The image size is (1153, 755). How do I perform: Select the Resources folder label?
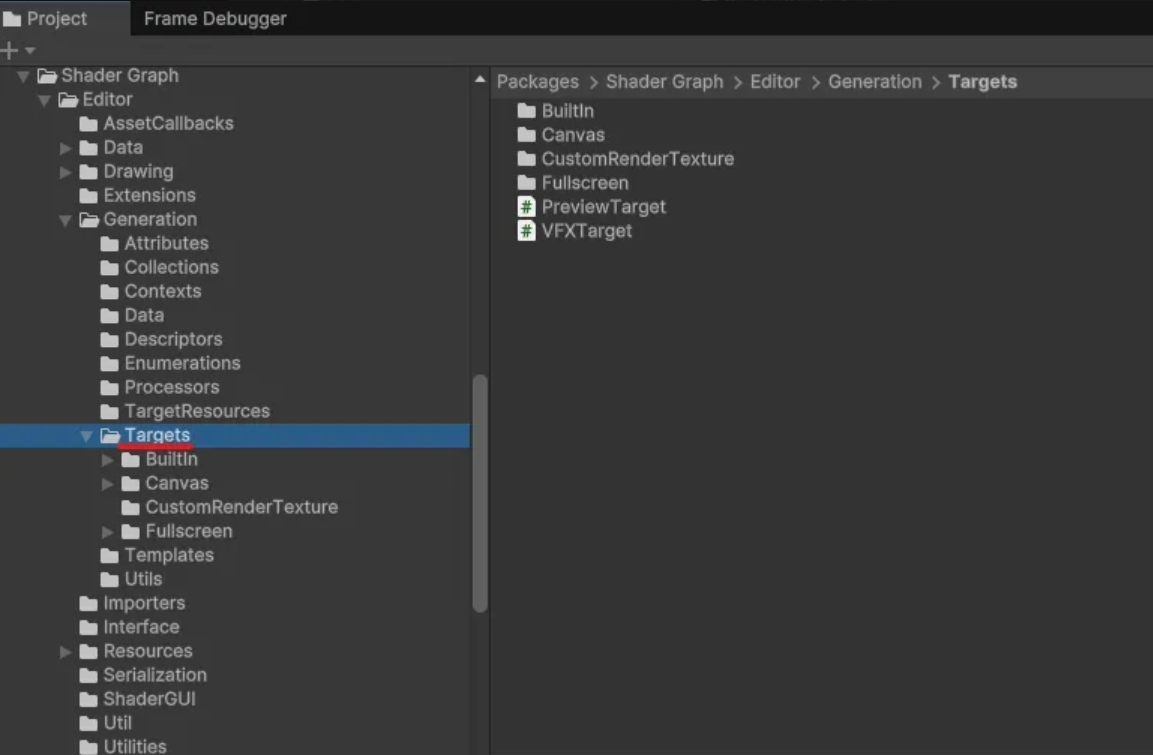pos(148,651)
